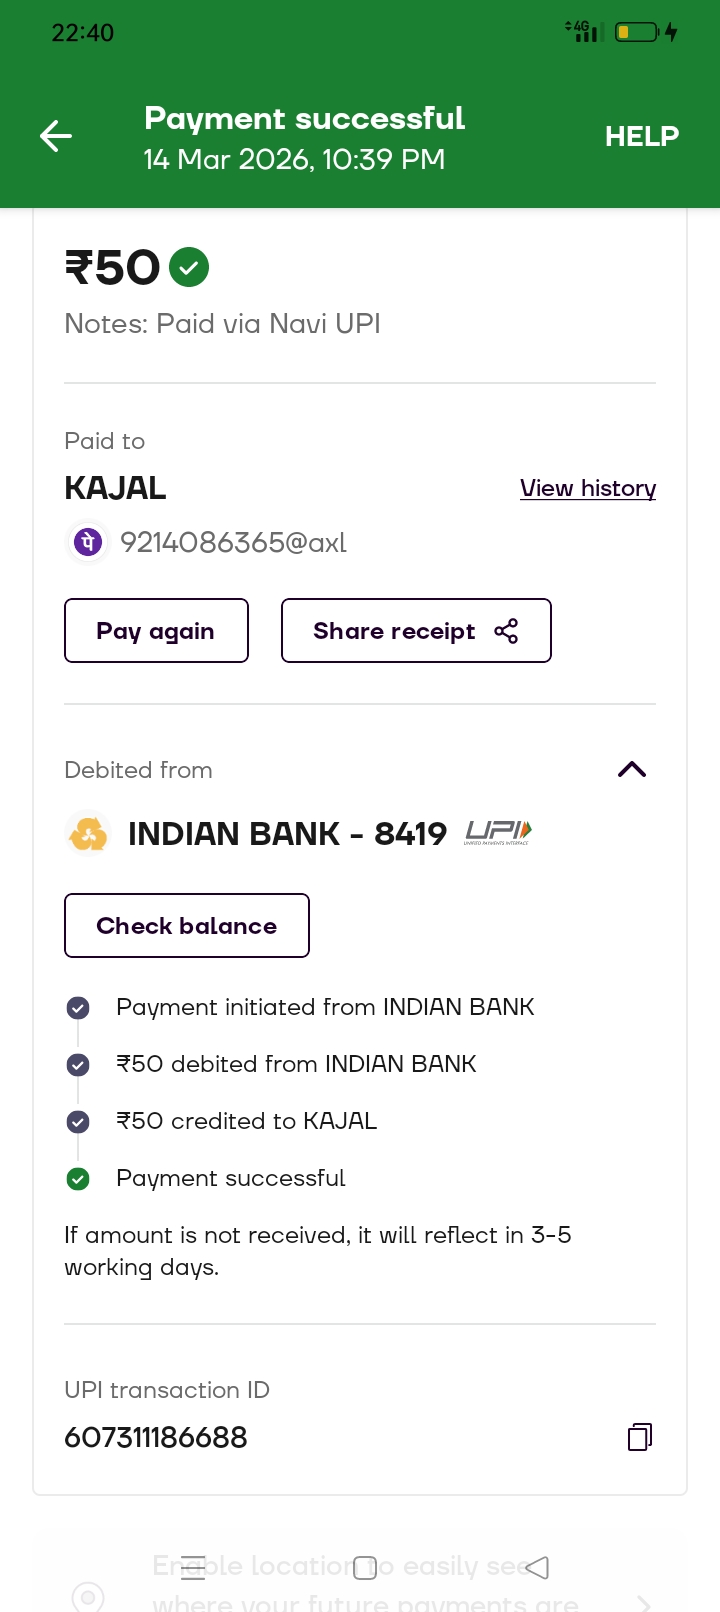Open the enable location chevron
The width and height of the screenshot is (720, 1612).
[x=643, y=1601]
